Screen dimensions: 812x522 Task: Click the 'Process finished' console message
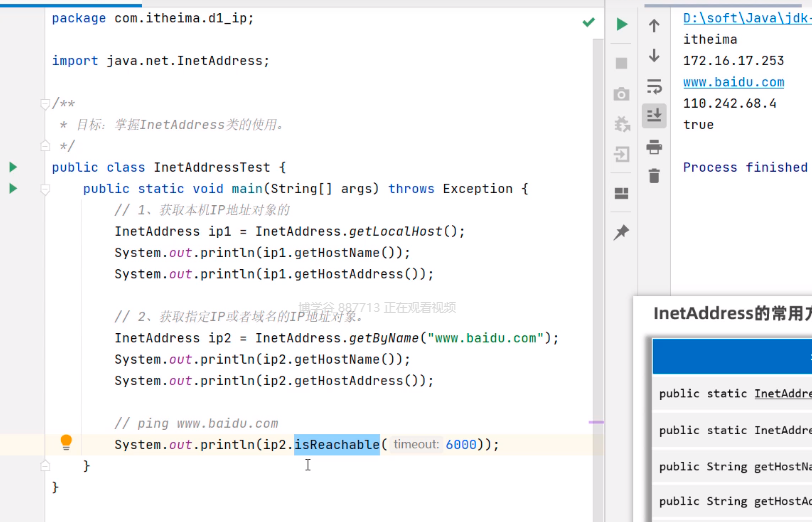(745, 167)
